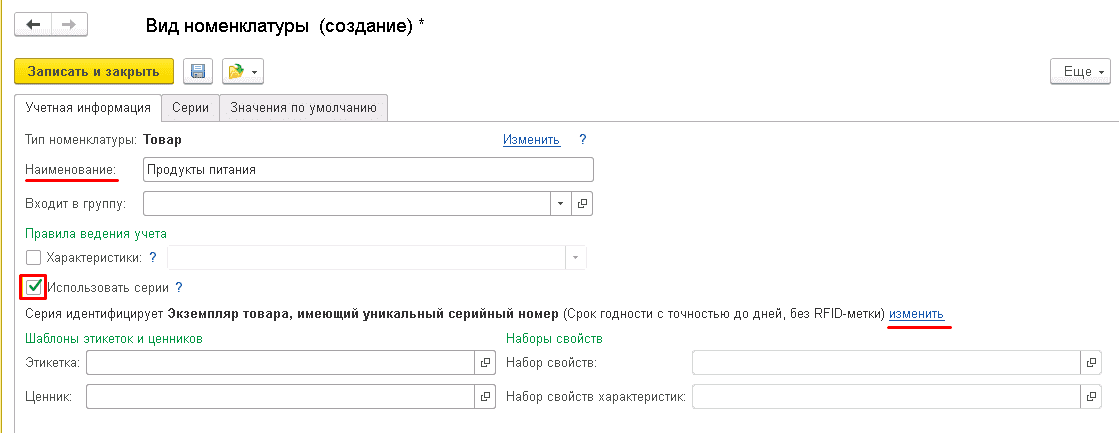
Task: Click open button of Набор свойств характеристик field
Action: 1091,397
